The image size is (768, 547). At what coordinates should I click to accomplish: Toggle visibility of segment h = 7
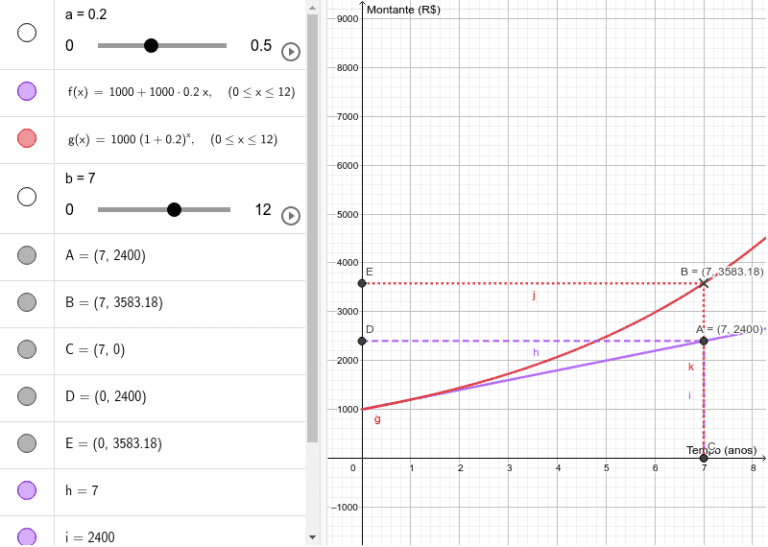tap(27, 490)
